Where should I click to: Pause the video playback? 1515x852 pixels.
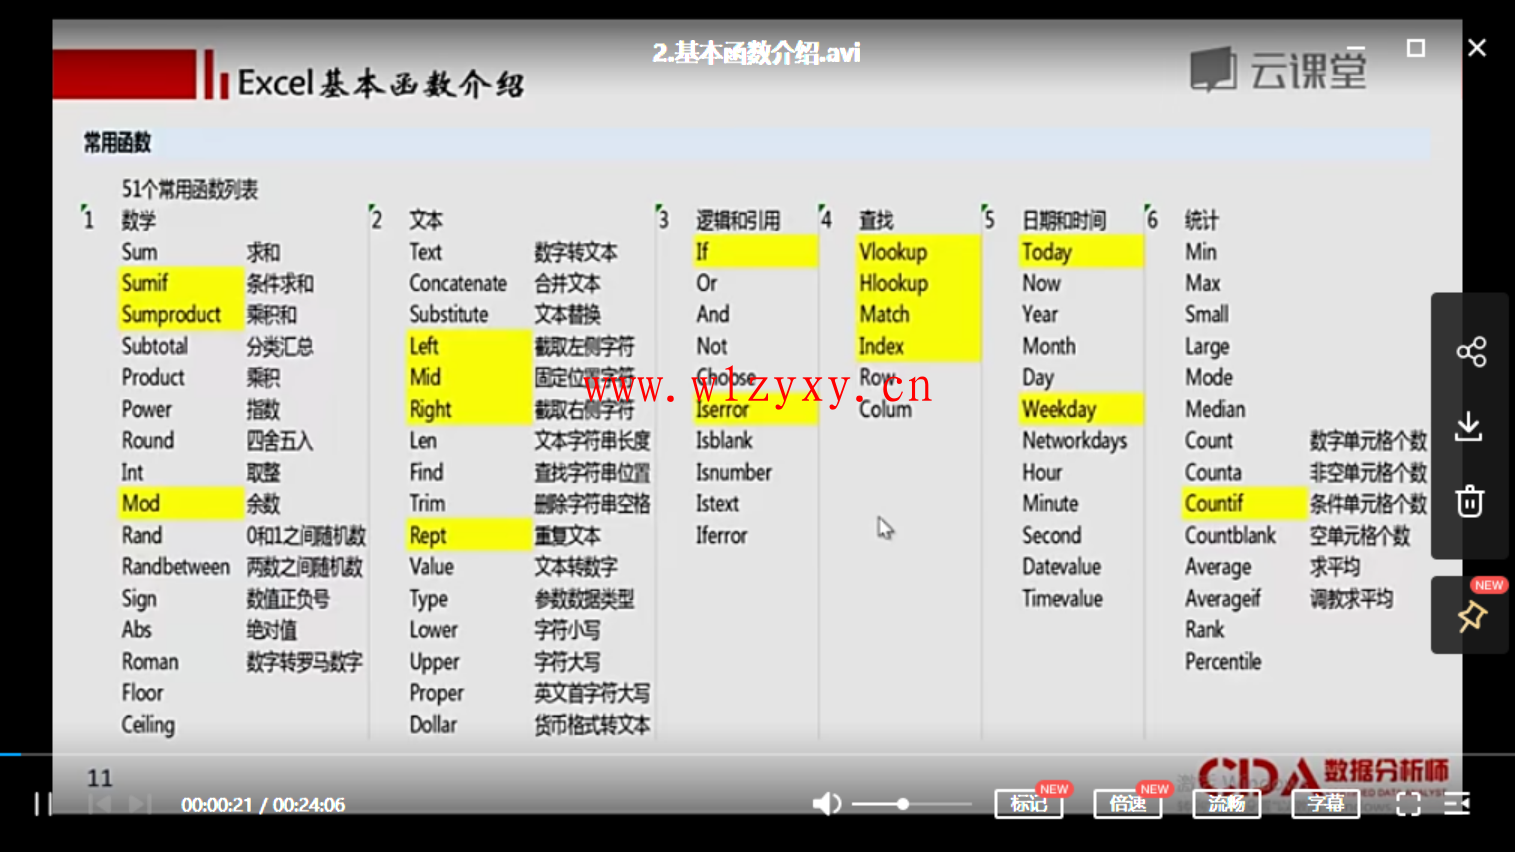[42, 804]
